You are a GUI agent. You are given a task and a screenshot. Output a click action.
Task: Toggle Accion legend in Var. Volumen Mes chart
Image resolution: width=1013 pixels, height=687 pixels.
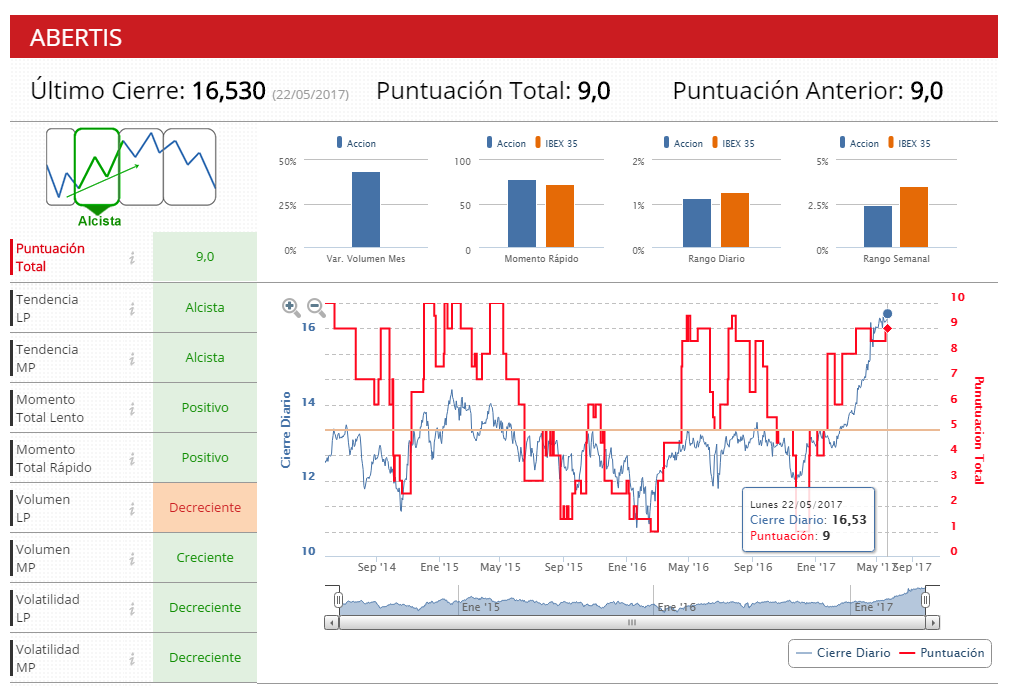click(x=356, y=143)
